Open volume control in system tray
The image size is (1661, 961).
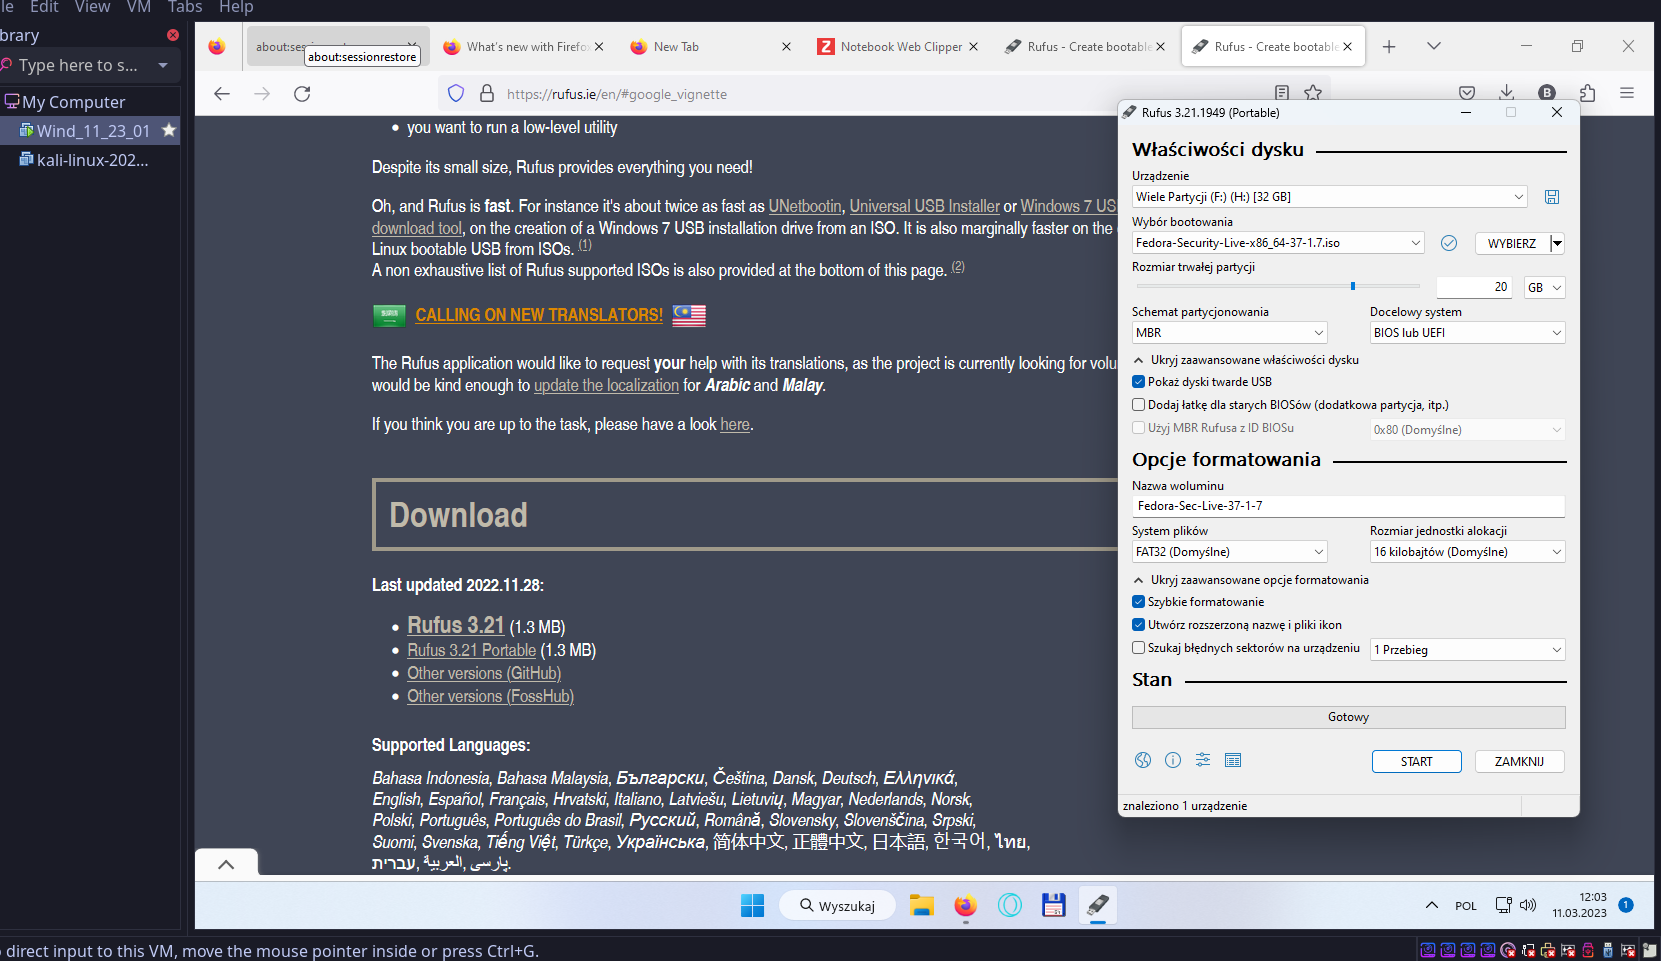(x=1528, y=905)
